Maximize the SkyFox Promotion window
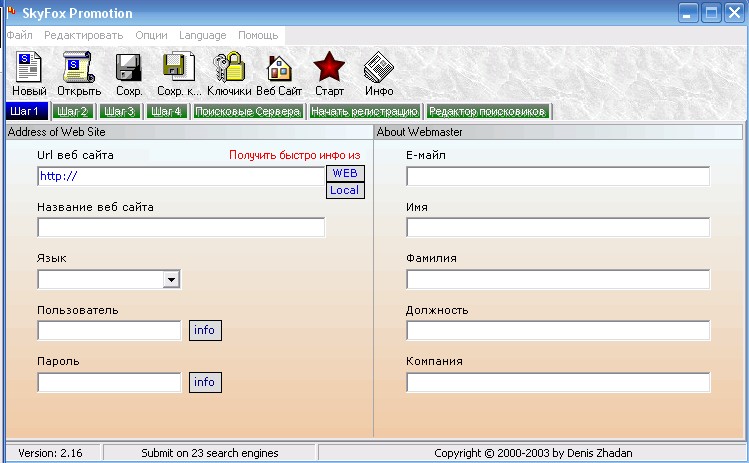The image size is (749, 463). coord(711,12)
